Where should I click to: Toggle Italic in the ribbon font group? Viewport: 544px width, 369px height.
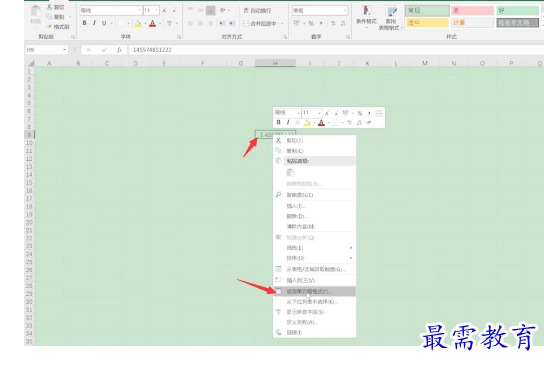click(94, 23)
